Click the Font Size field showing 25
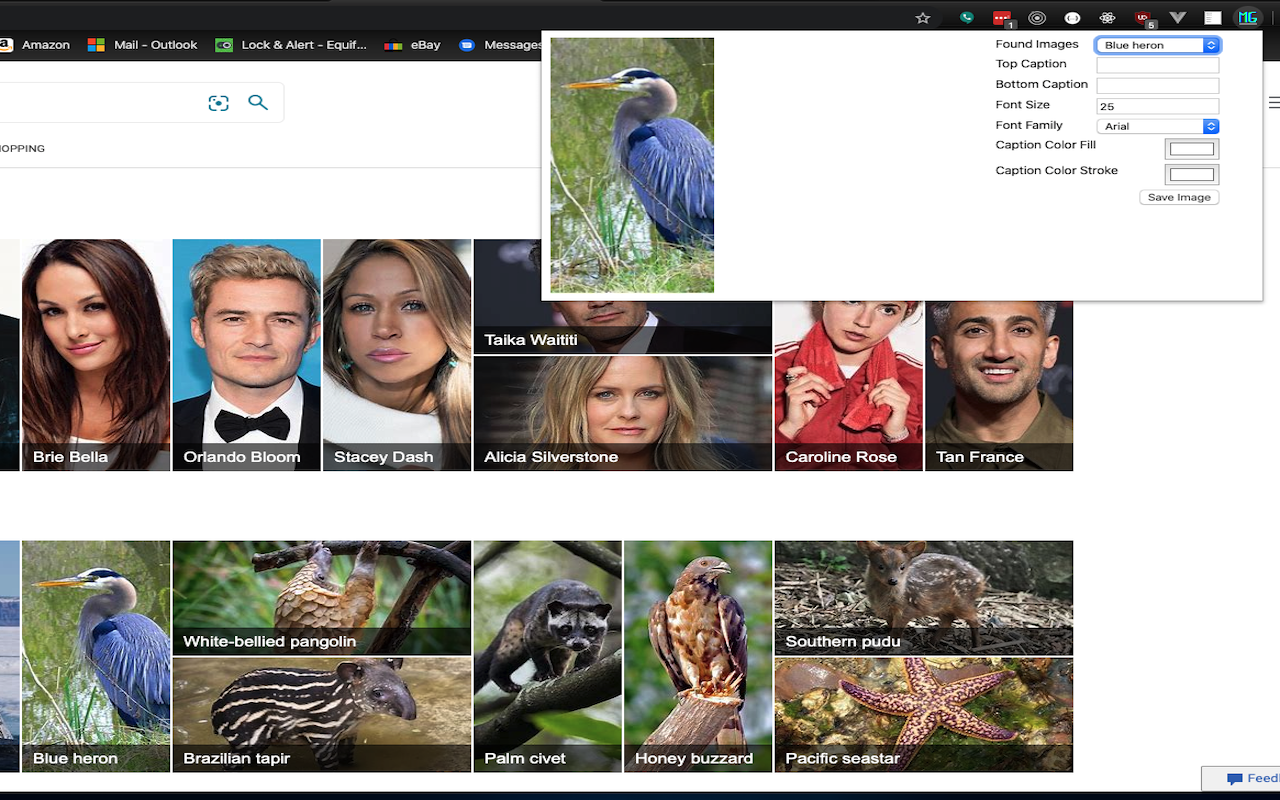Viewport: 1280px width, 800px height. click(x=1158, y=106)
